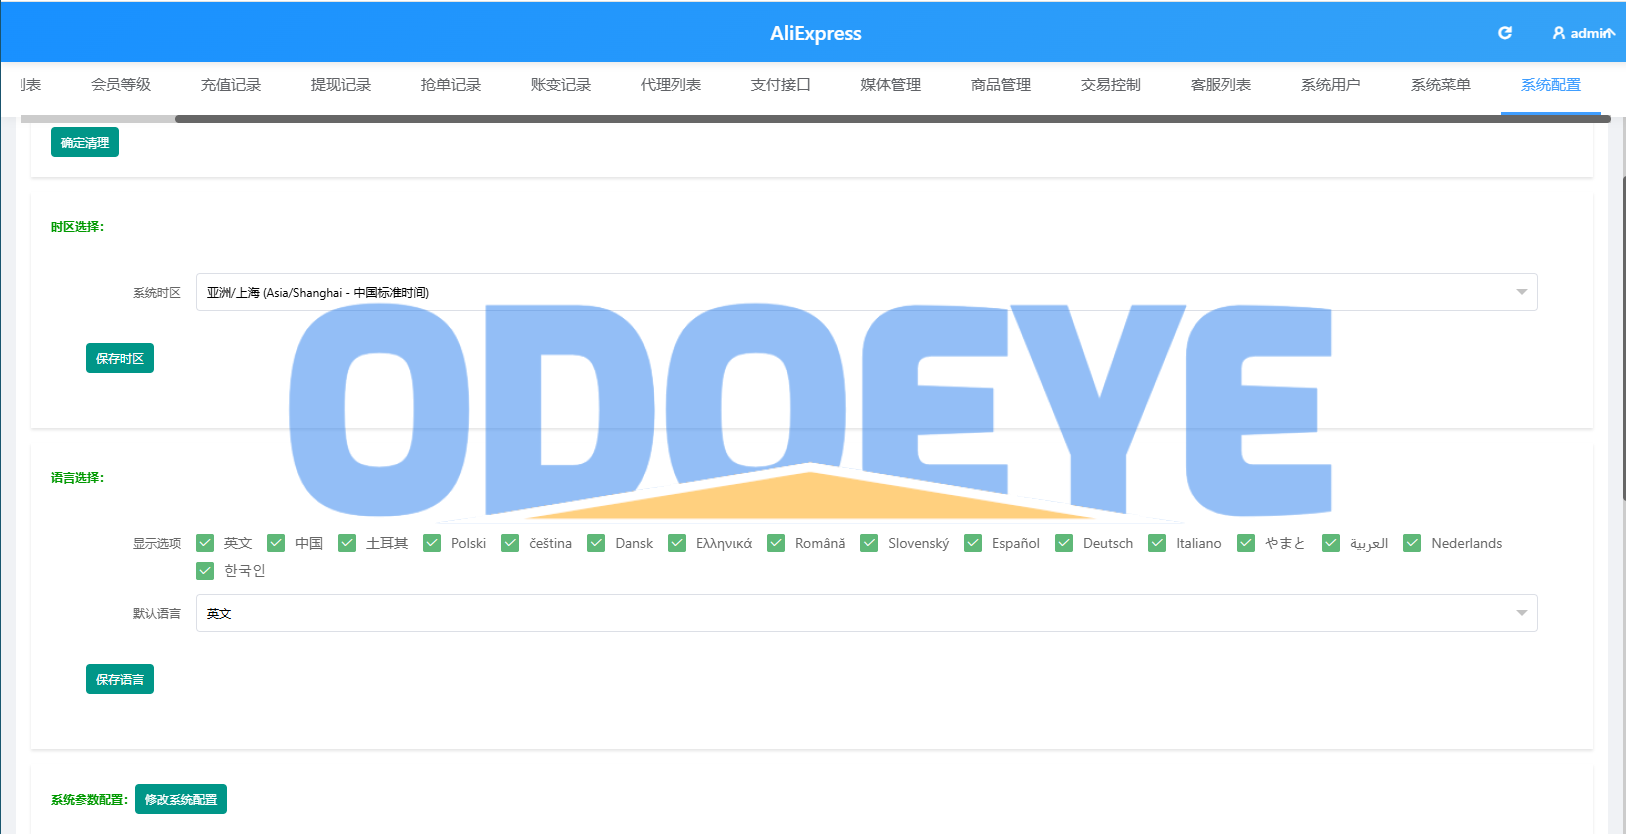
Task: Disable the 한국인 language option
Action: click(x=206, y=570)
